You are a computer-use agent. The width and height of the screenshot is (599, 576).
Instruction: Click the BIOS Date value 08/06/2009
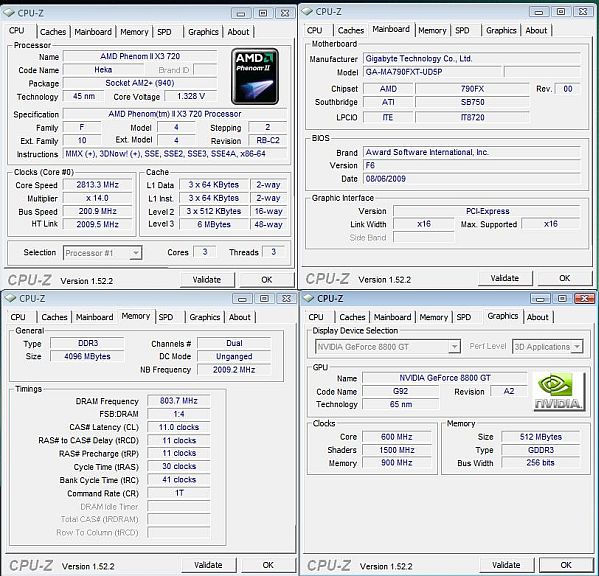472,179
